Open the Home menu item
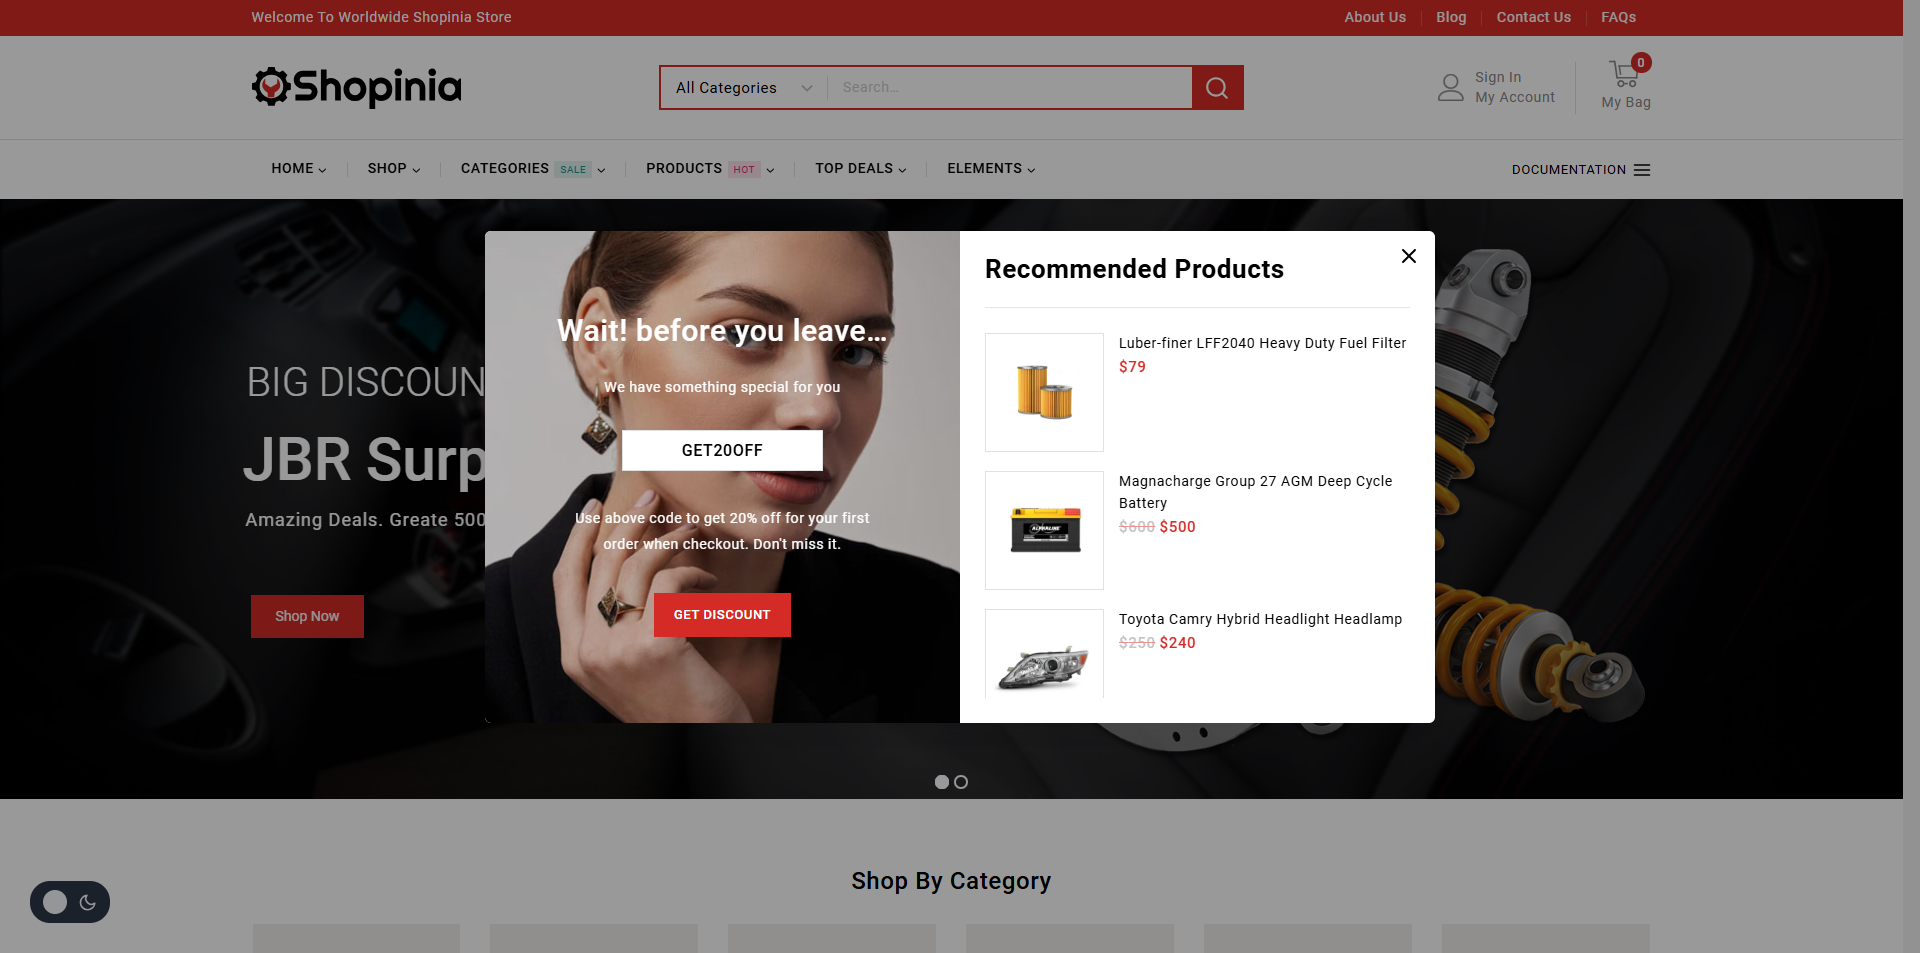 point(299,169)
